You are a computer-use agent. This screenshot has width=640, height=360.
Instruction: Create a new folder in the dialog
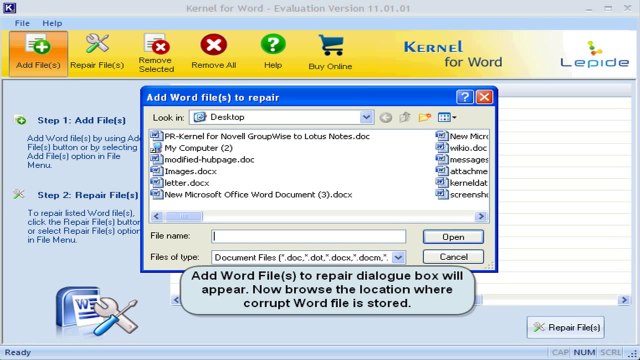tap(424, 118)
